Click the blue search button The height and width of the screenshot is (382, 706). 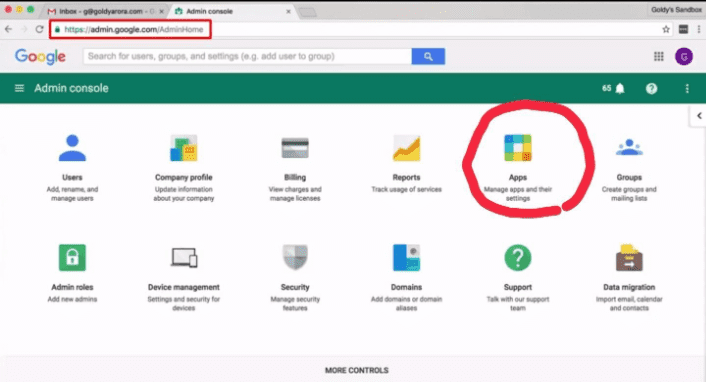[x=428, y=56]
